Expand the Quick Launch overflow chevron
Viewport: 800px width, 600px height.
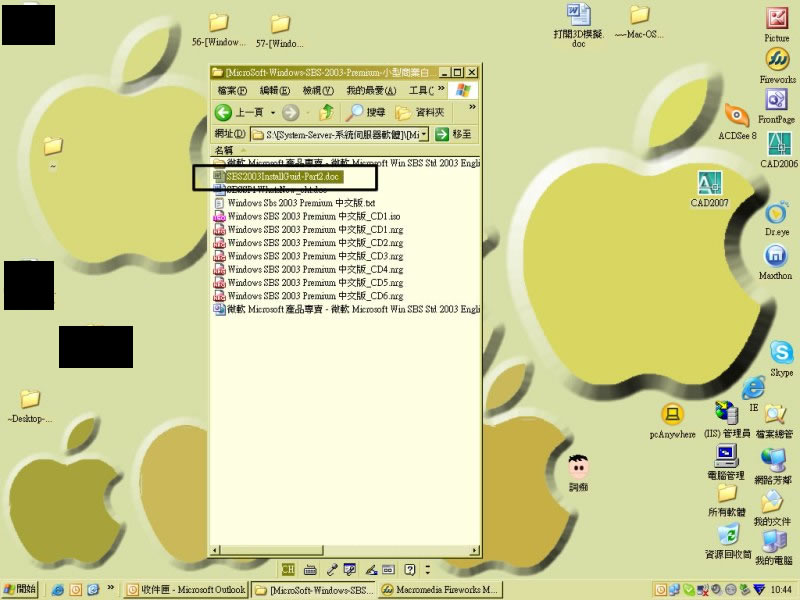pos(110,588)
